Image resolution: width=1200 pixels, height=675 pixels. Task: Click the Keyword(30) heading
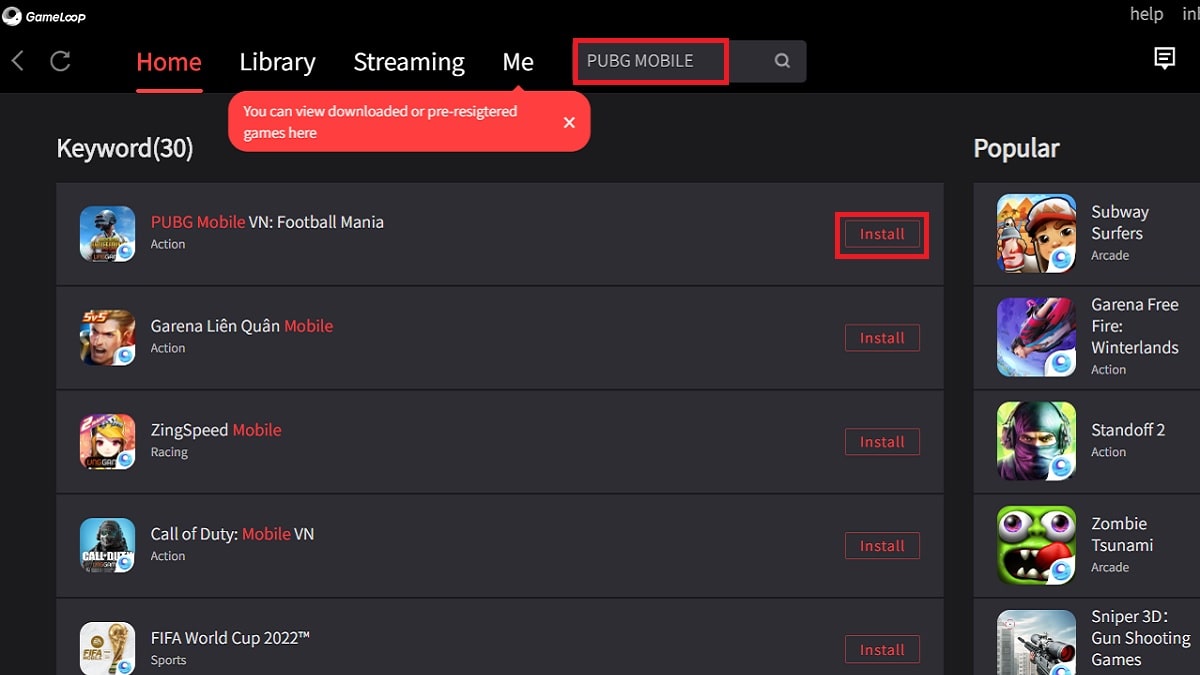[x=125, y=149]
